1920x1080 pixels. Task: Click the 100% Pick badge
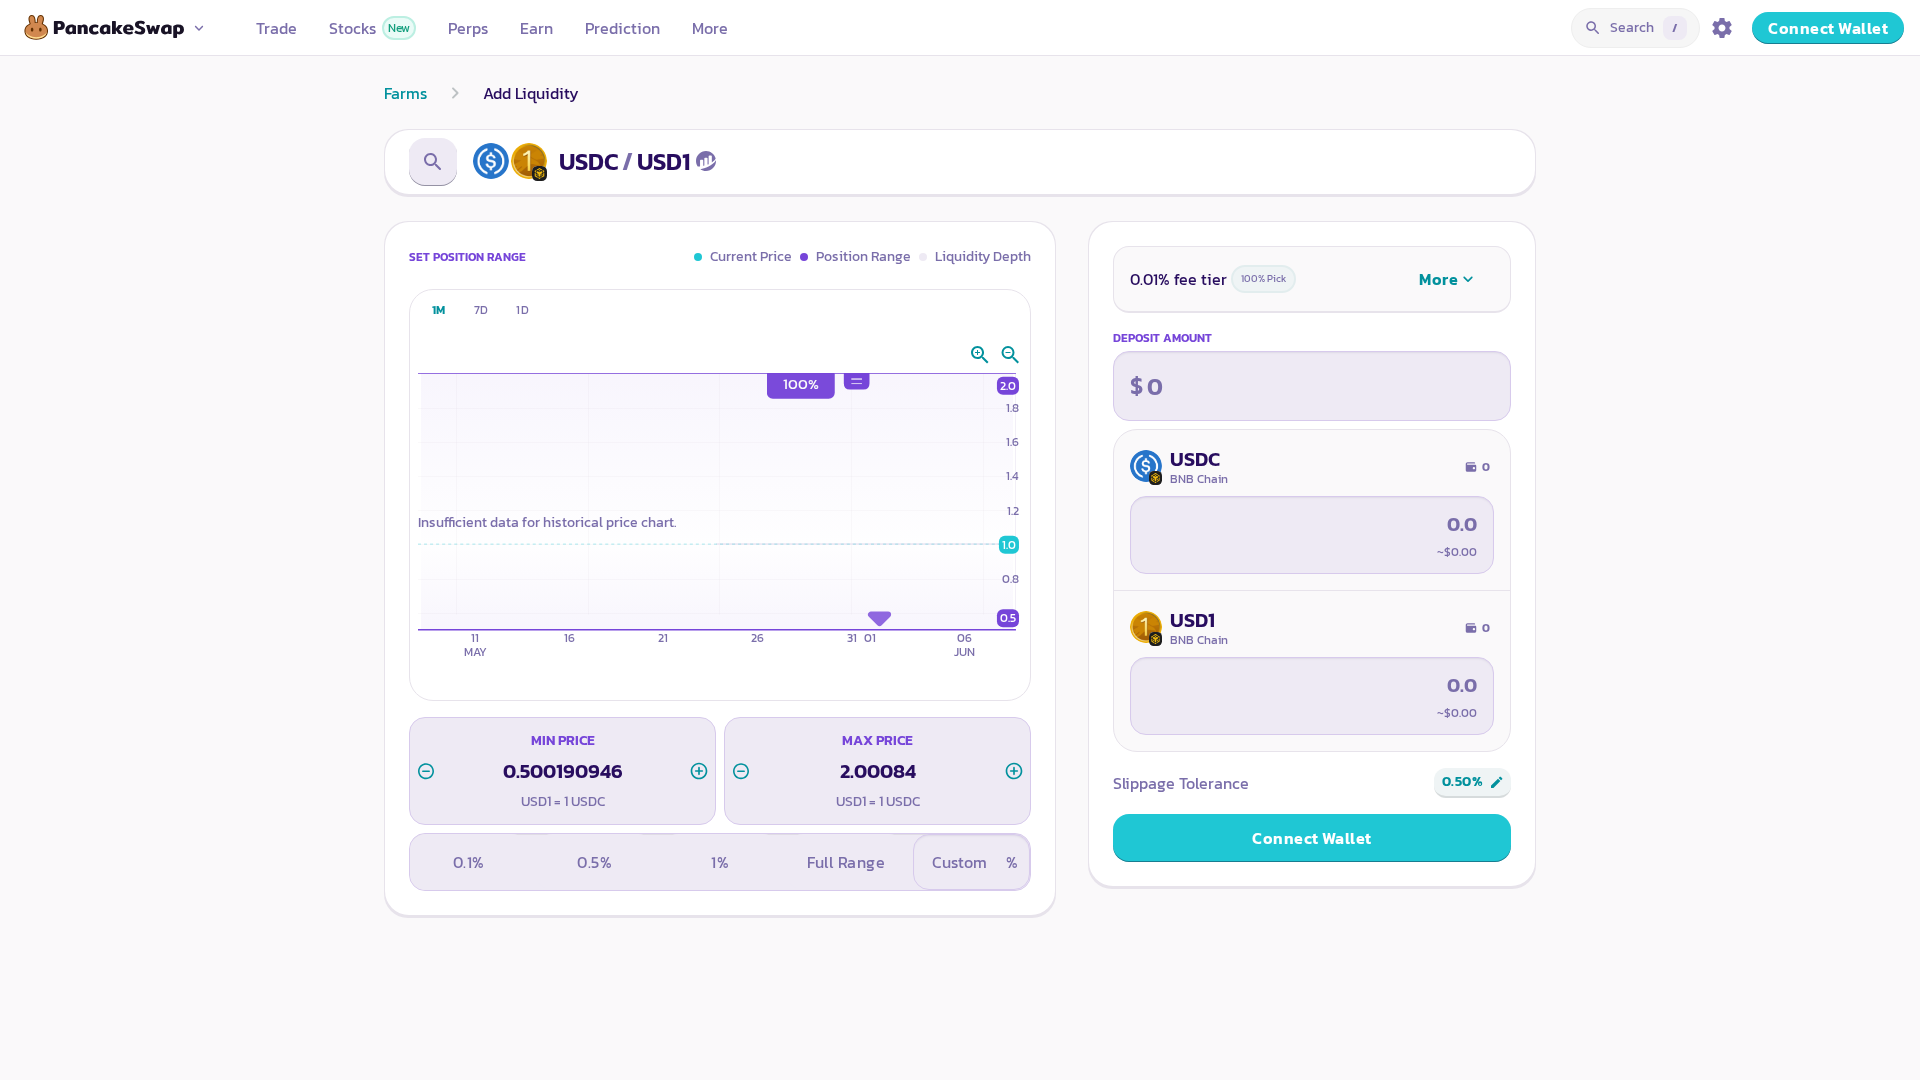coord(1263,279)
